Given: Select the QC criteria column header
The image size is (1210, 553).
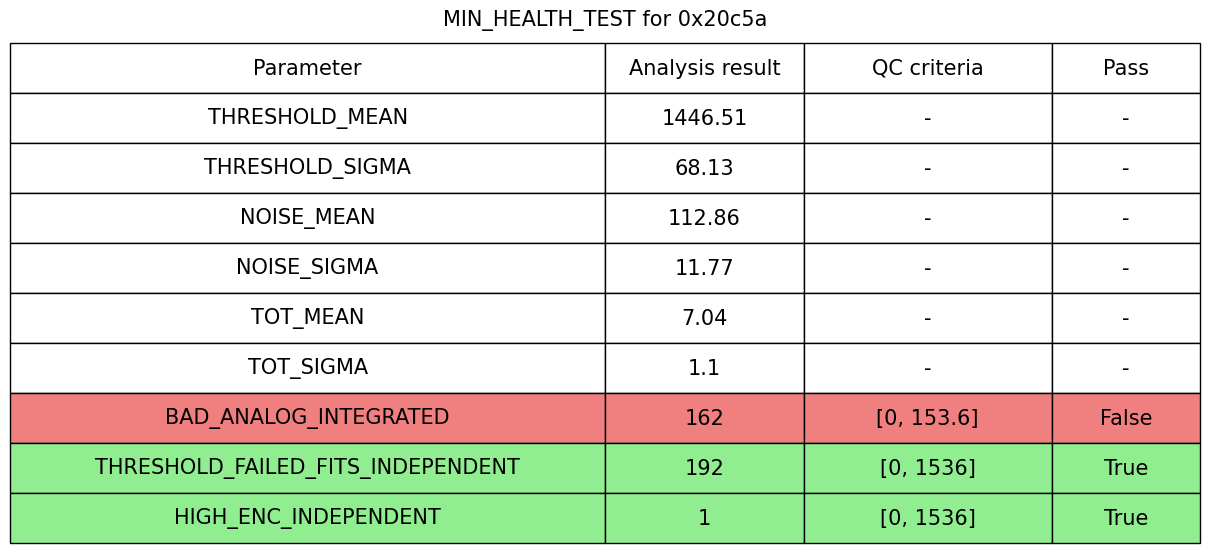Looking at the screenshot, I should pyautogui.click(x=927, y=68).
